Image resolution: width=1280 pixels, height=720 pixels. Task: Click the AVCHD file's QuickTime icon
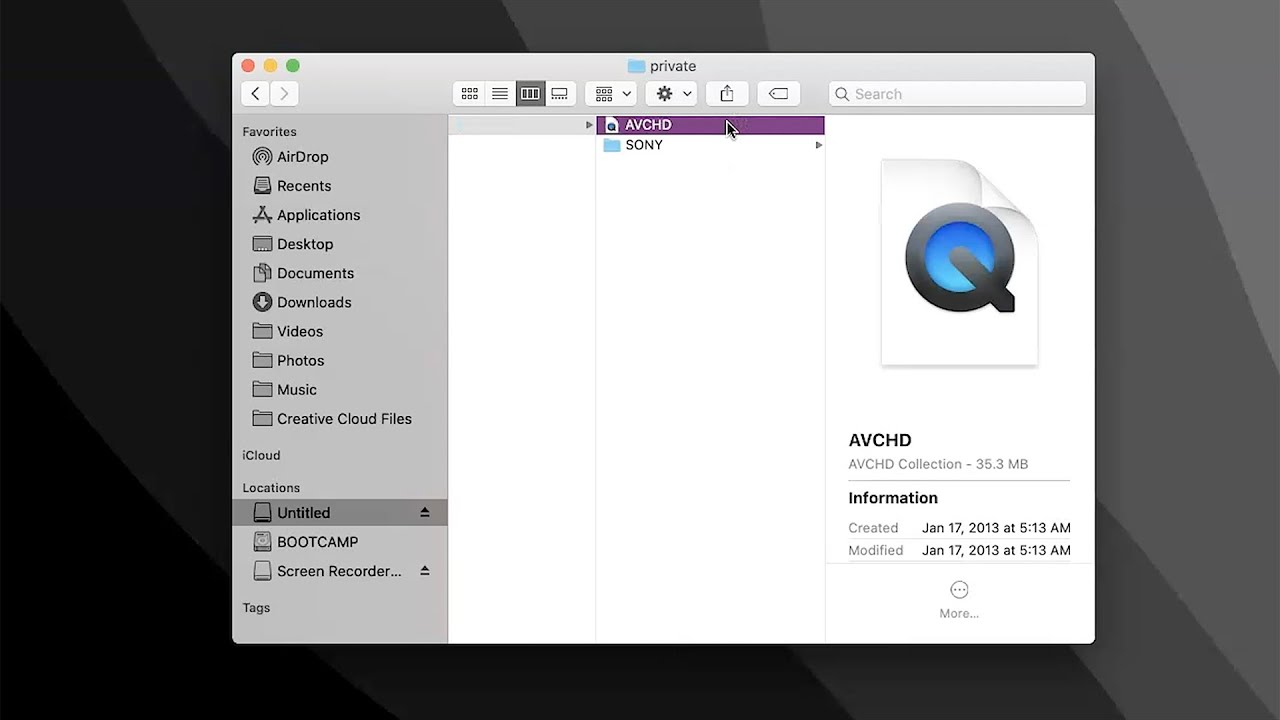click(x=612, y=125)
